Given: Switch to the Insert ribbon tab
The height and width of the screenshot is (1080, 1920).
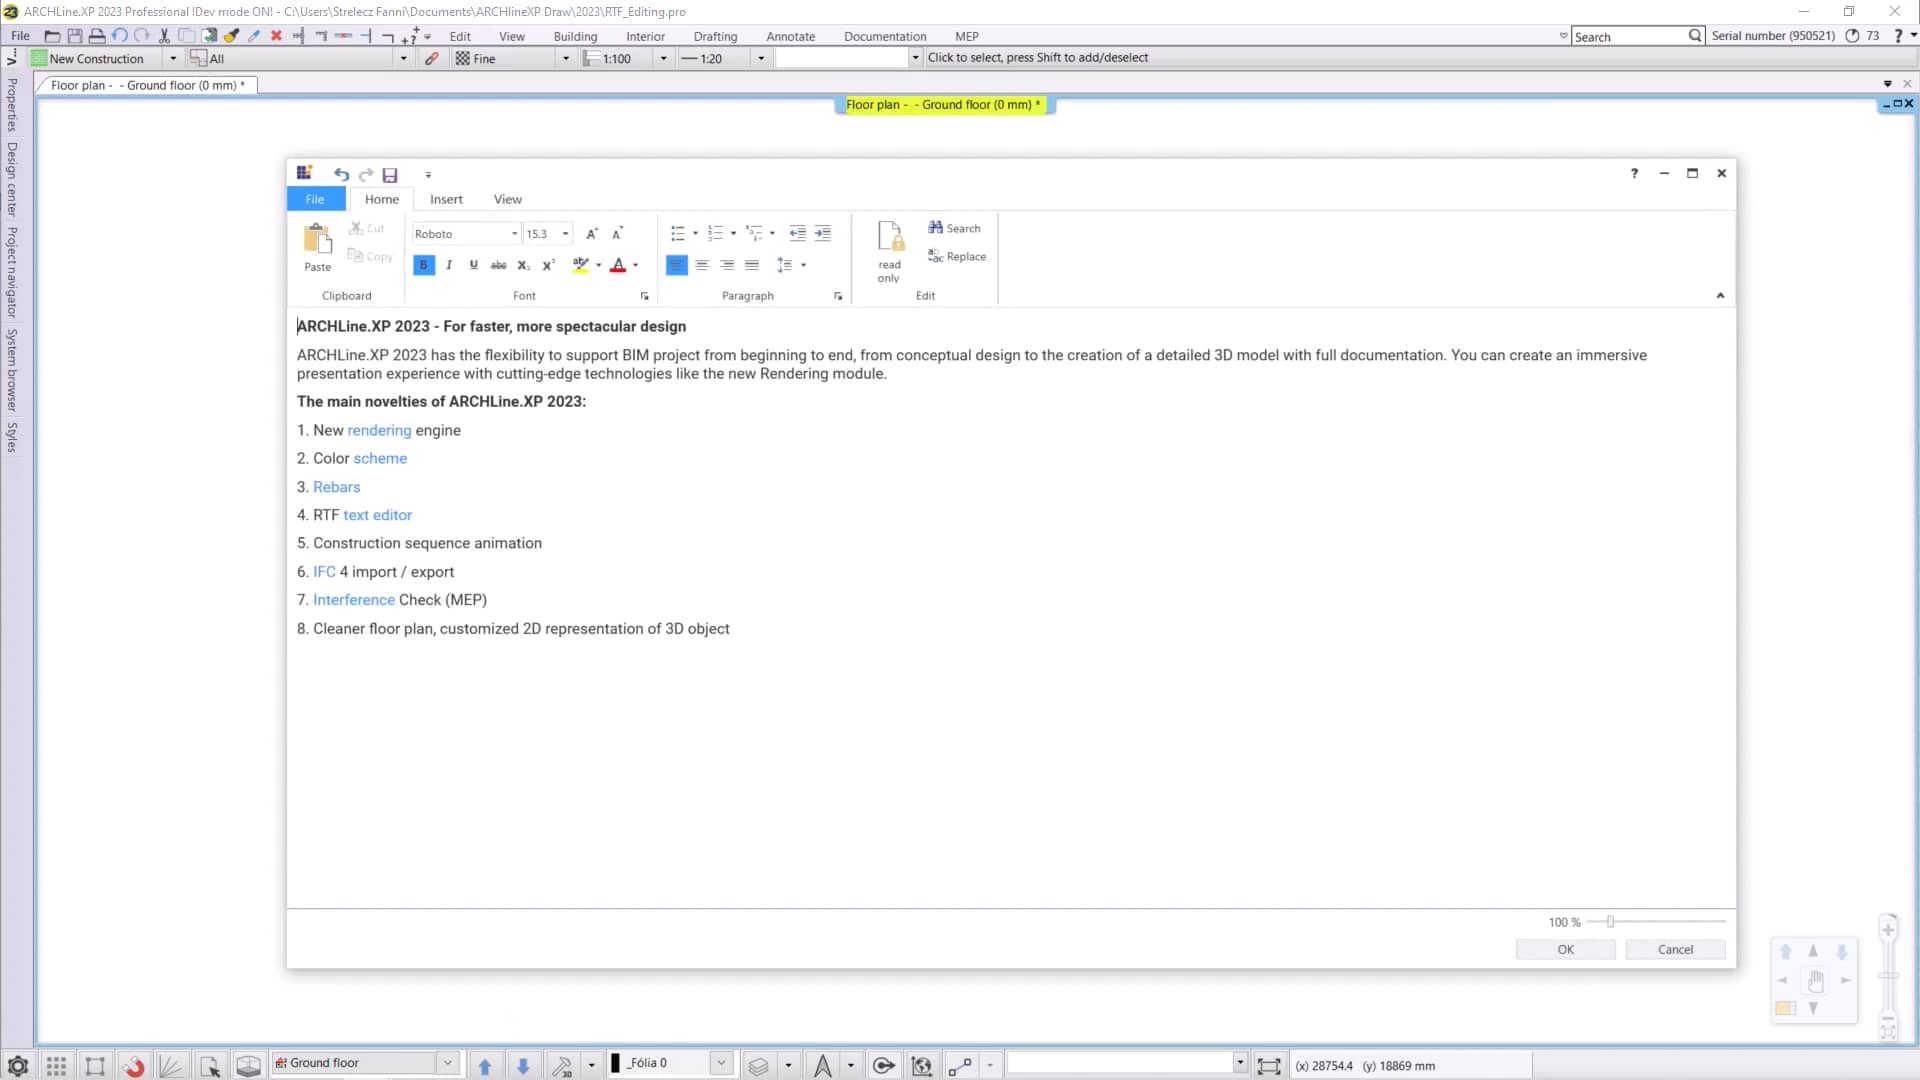Looking at the screenshot, I should pyautogui.click(x=446, y=199).
